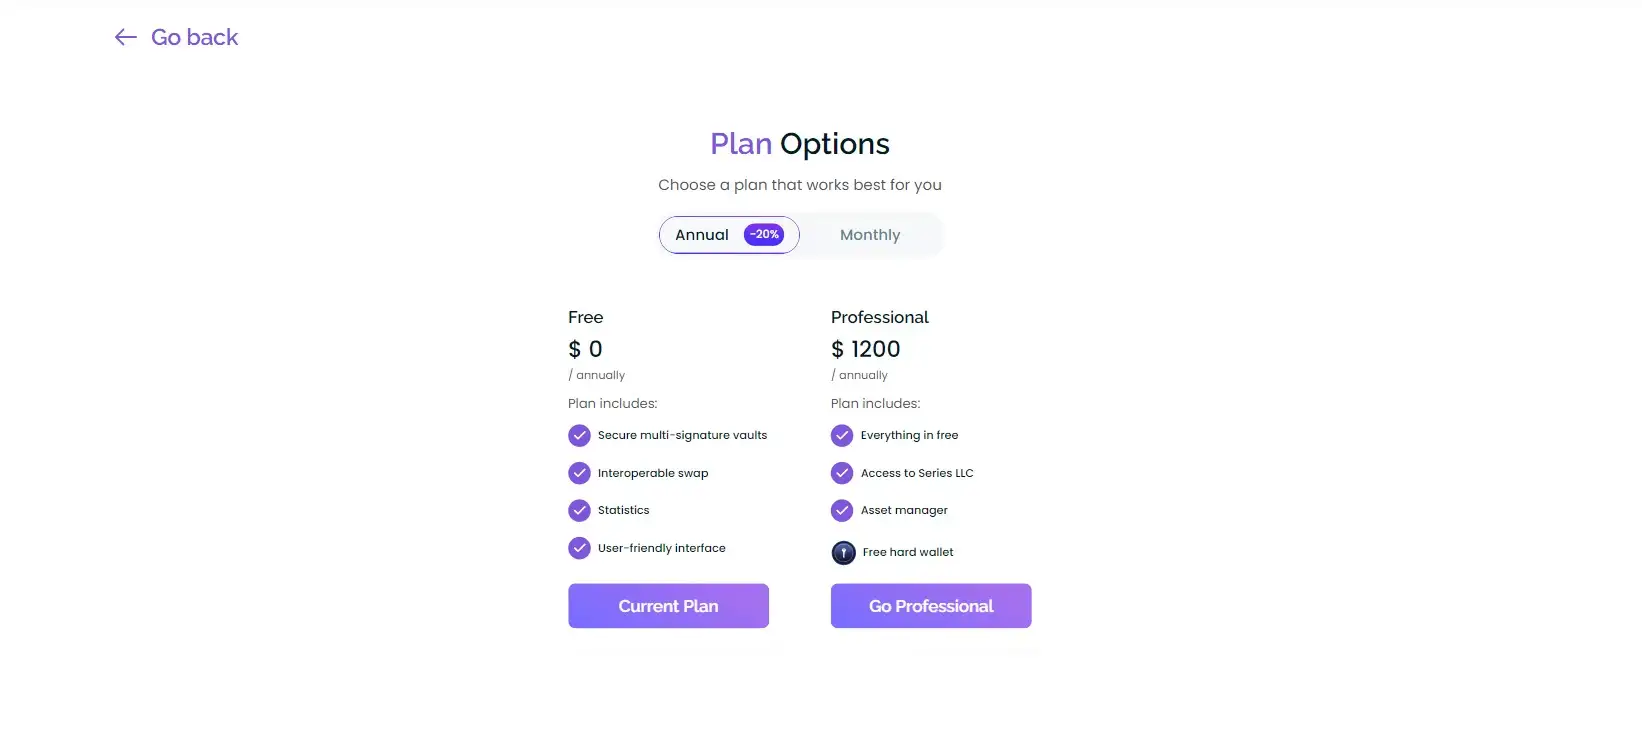Click the Go Professional button
The width and height of the screenshot is (1642, 753).
930,606
